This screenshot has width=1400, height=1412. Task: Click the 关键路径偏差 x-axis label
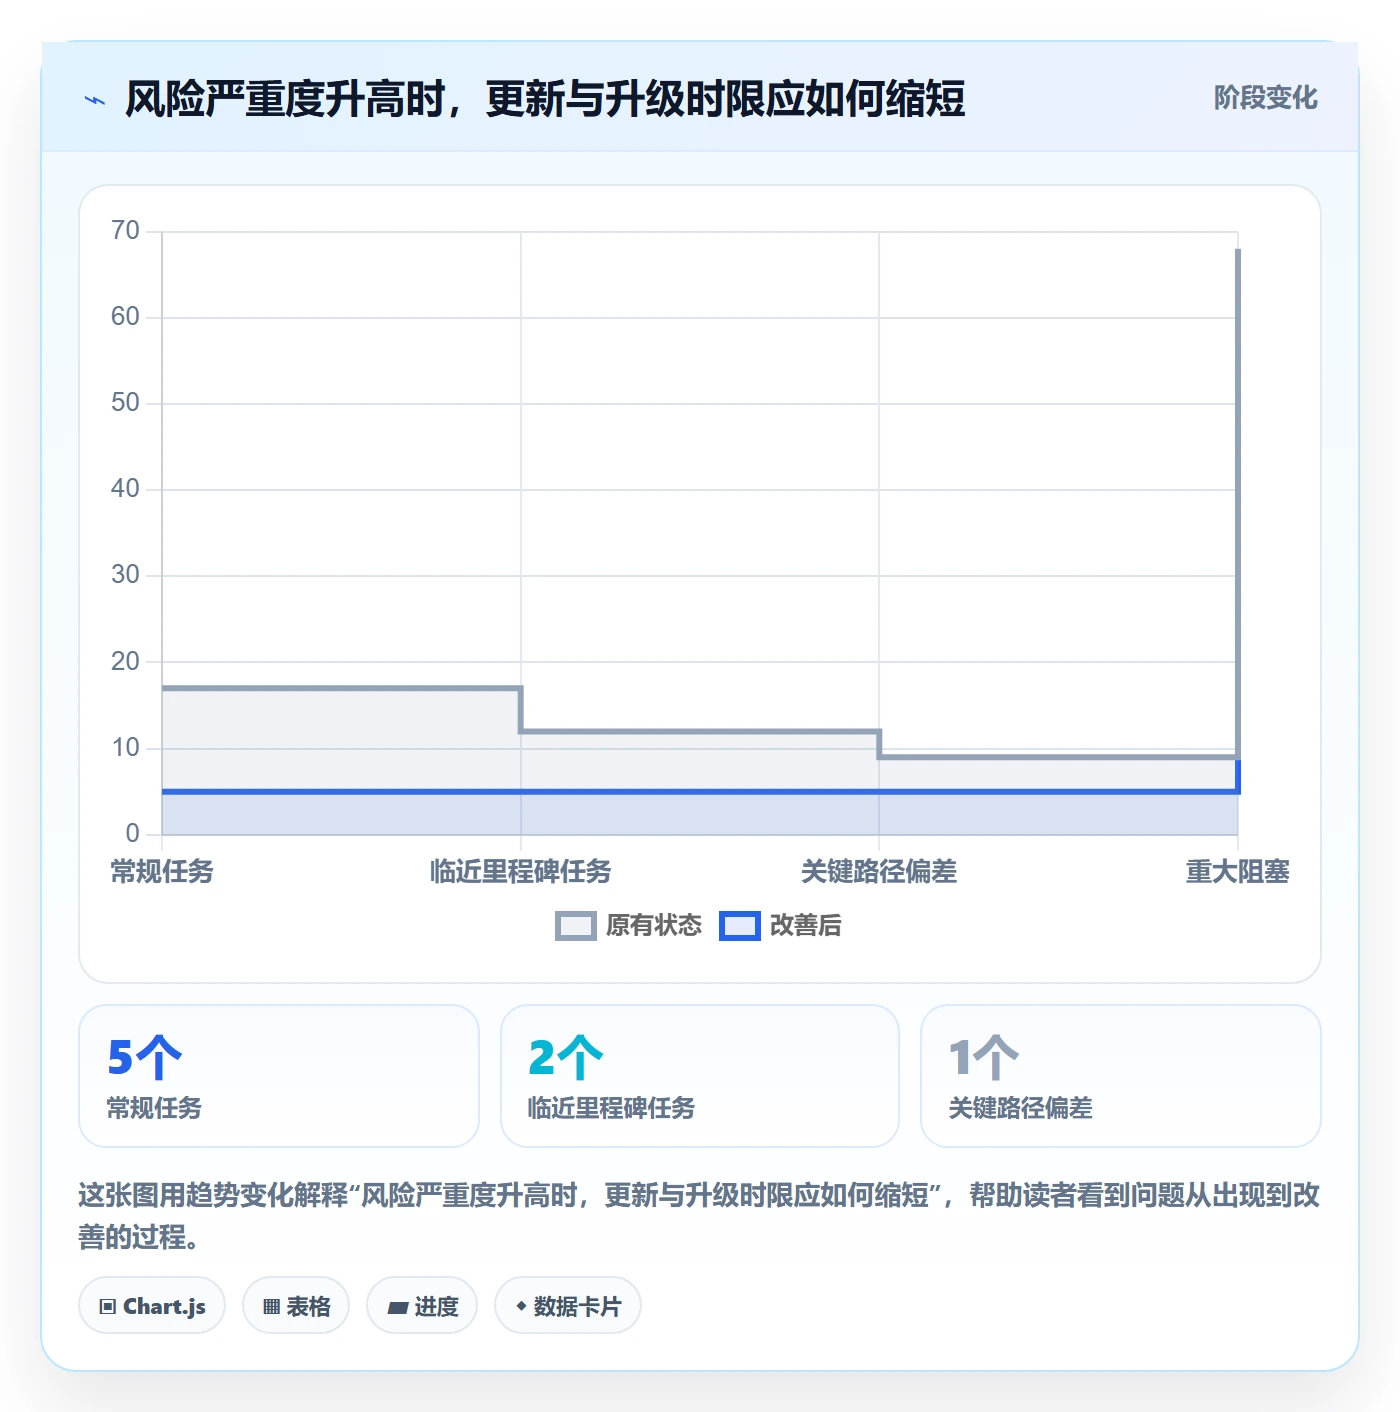point(879,872)
